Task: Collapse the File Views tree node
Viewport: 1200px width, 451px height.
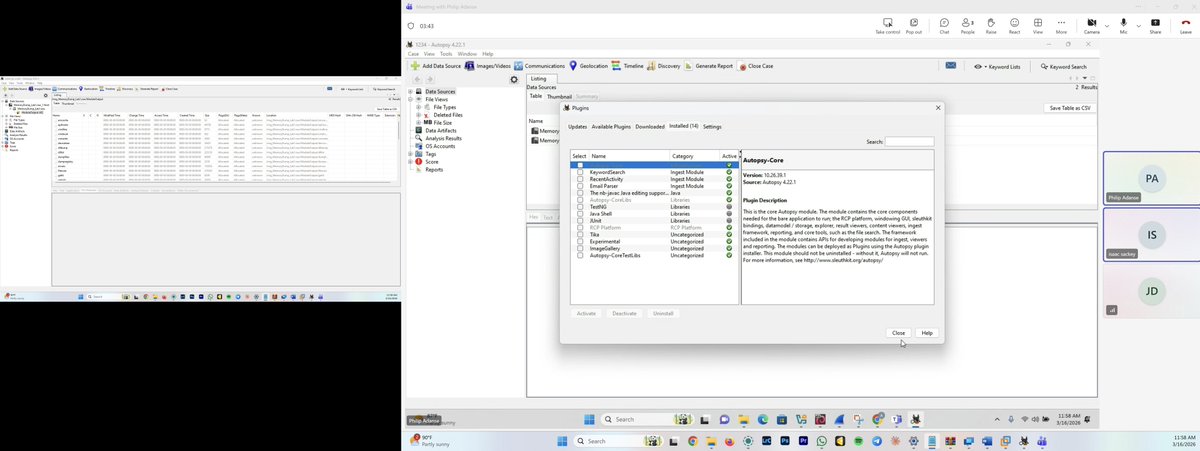Action: [410, 99]
